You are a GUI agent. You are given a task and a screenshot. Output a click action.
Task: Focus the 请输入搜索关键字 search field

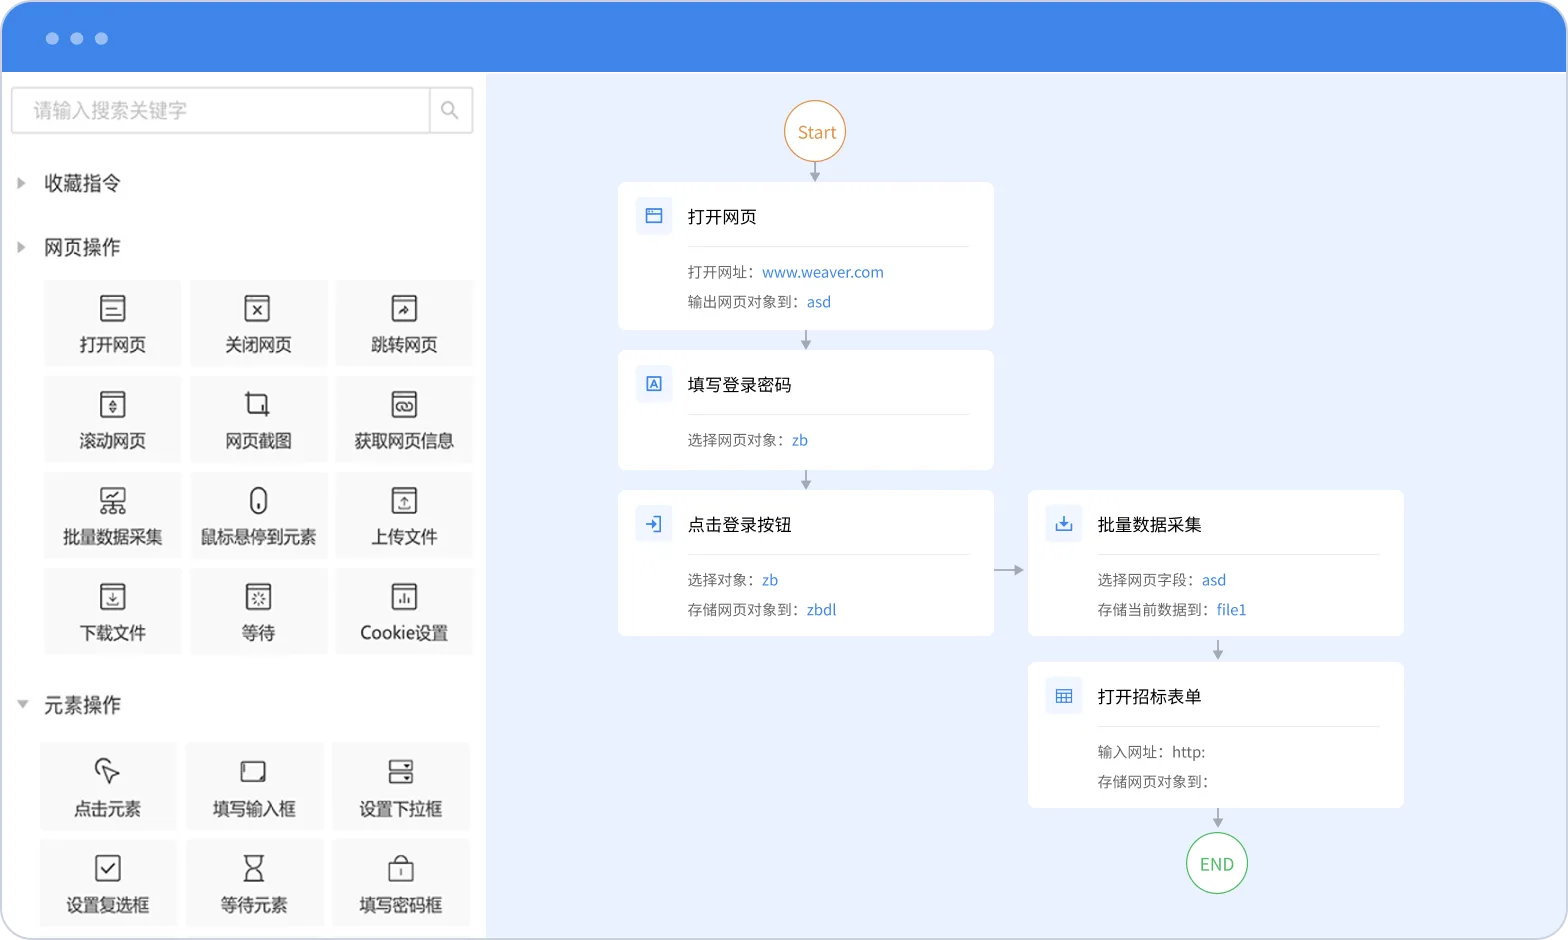coord(221,110)
